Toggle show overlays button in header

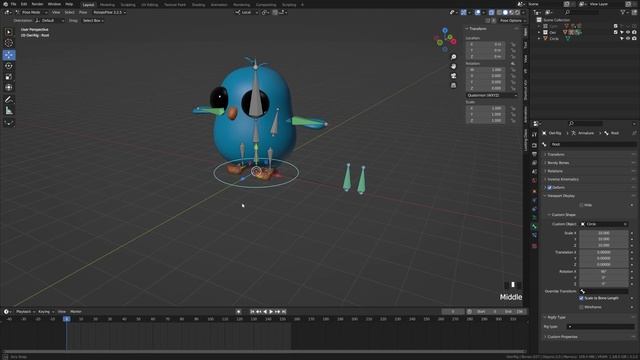coord(478,12)
